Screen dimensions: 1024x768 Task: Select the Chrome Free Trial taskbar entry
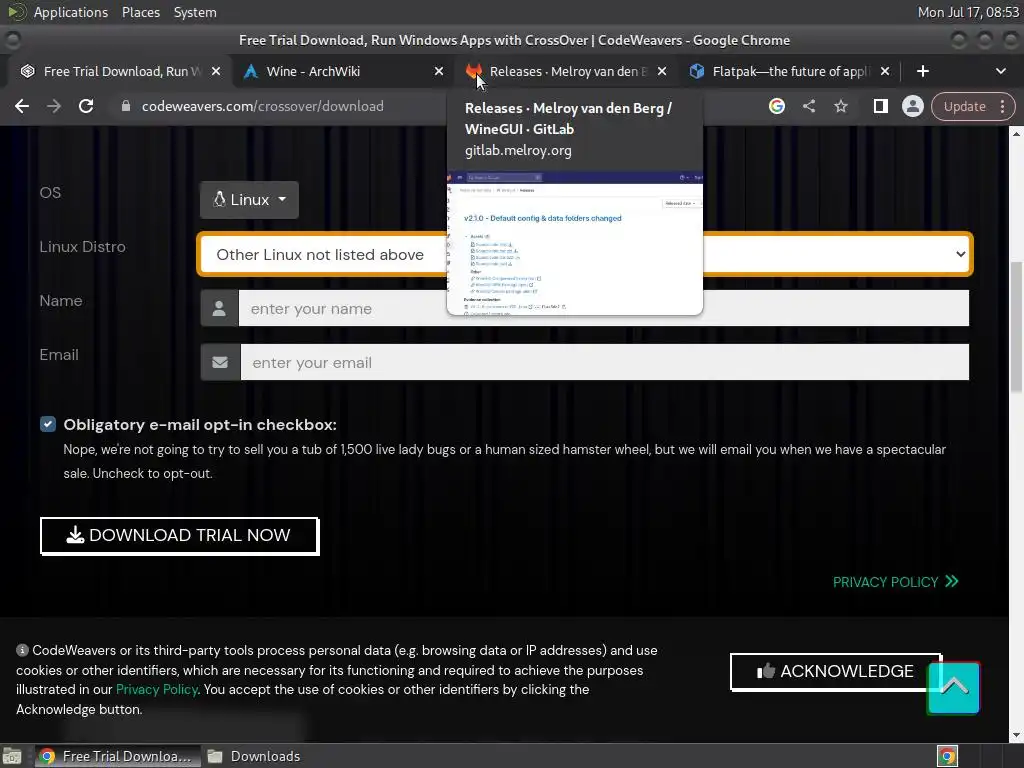pyautogui.click(x=116, y=756)
